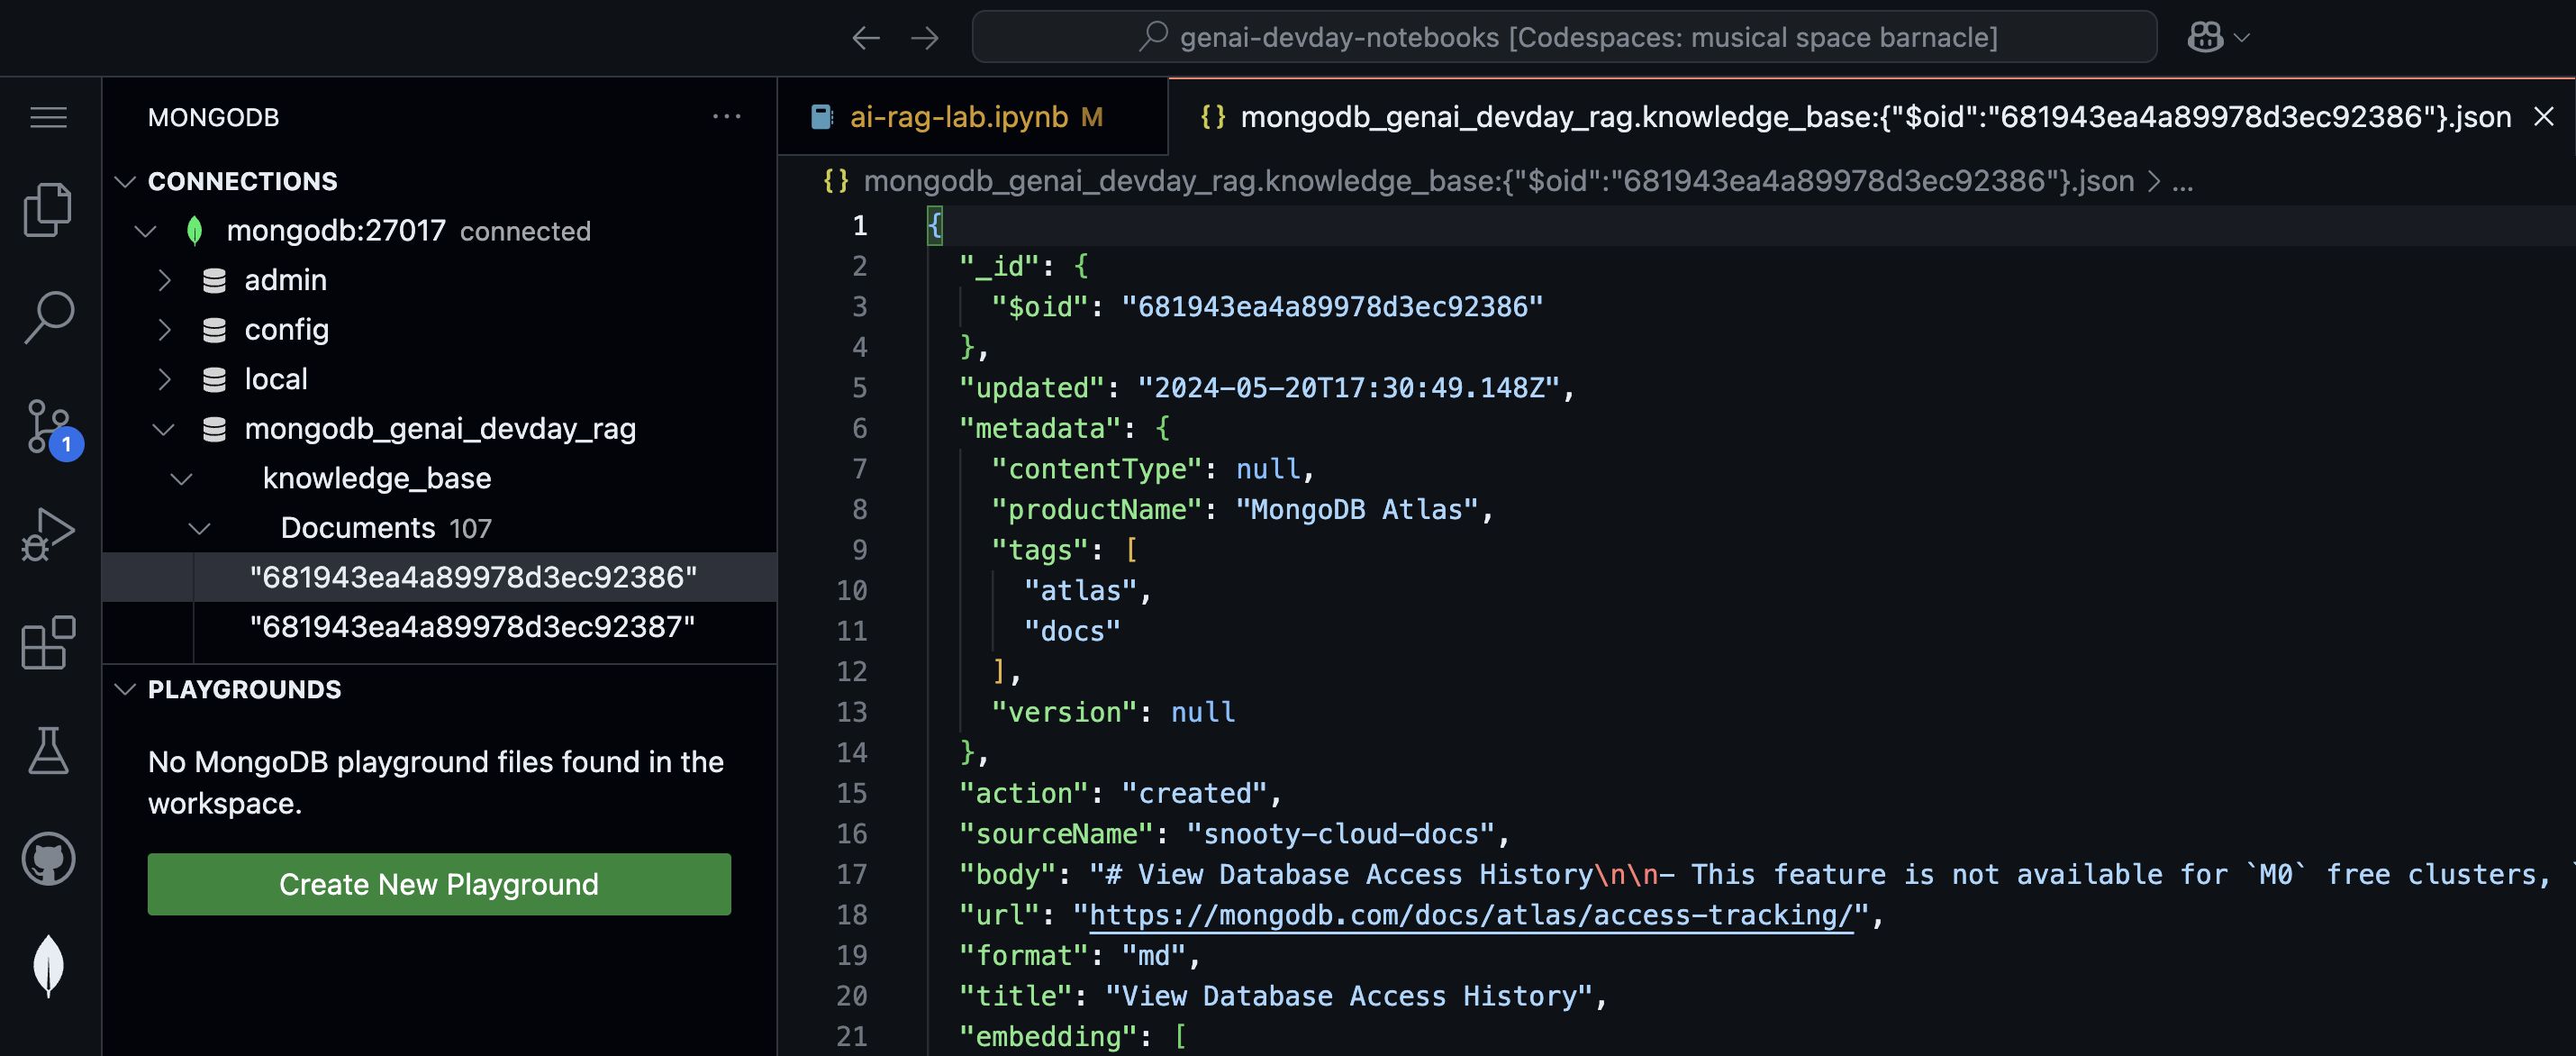Click the admin database icon

pyautogui.click(x=214, y=280)
